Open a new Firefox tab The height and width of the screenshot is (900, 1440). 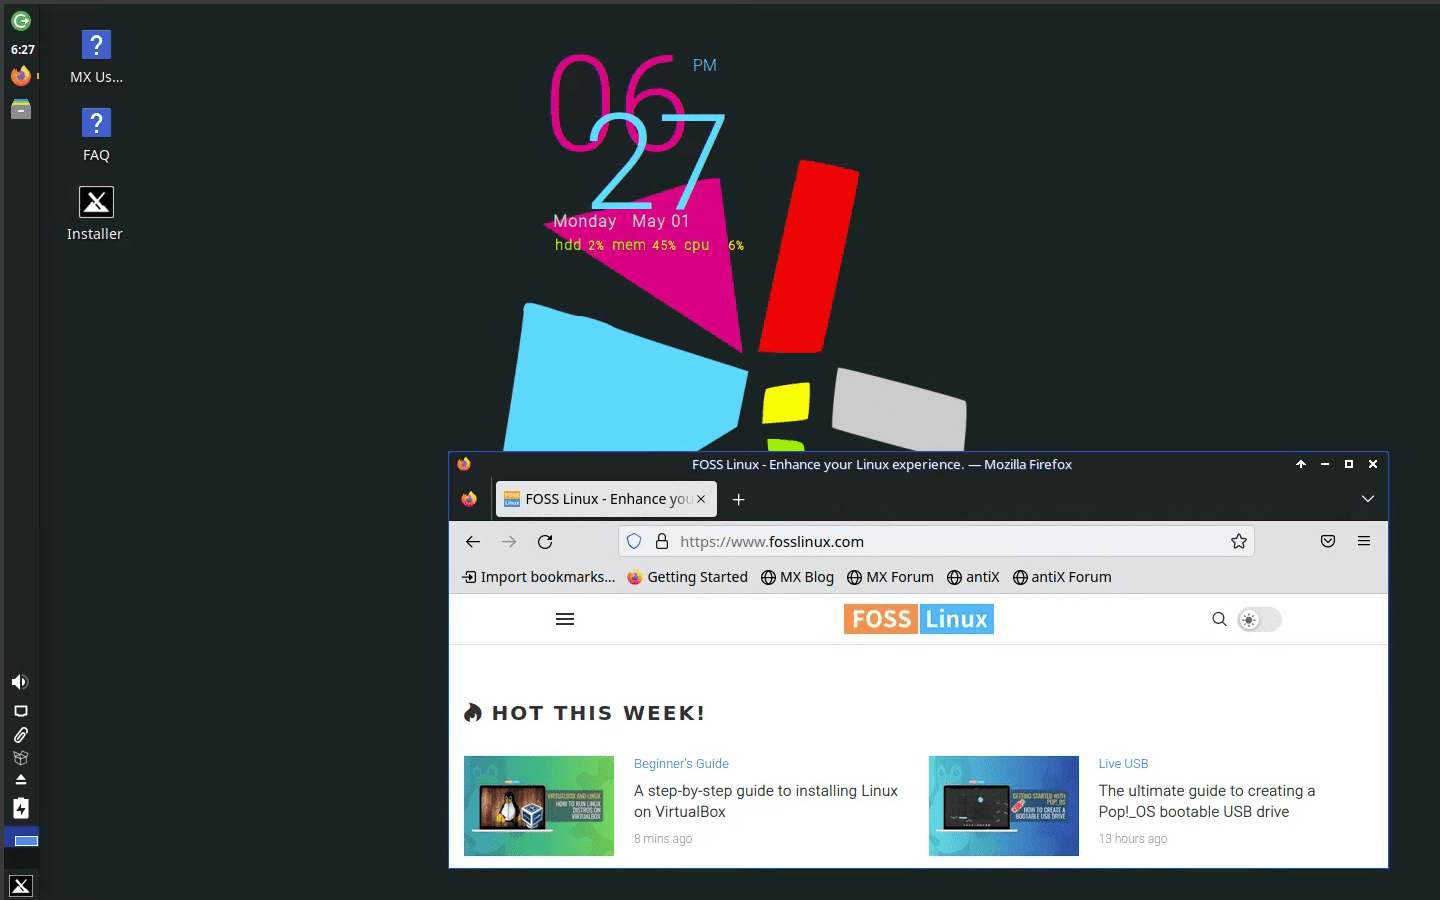(x=738, y=499)
